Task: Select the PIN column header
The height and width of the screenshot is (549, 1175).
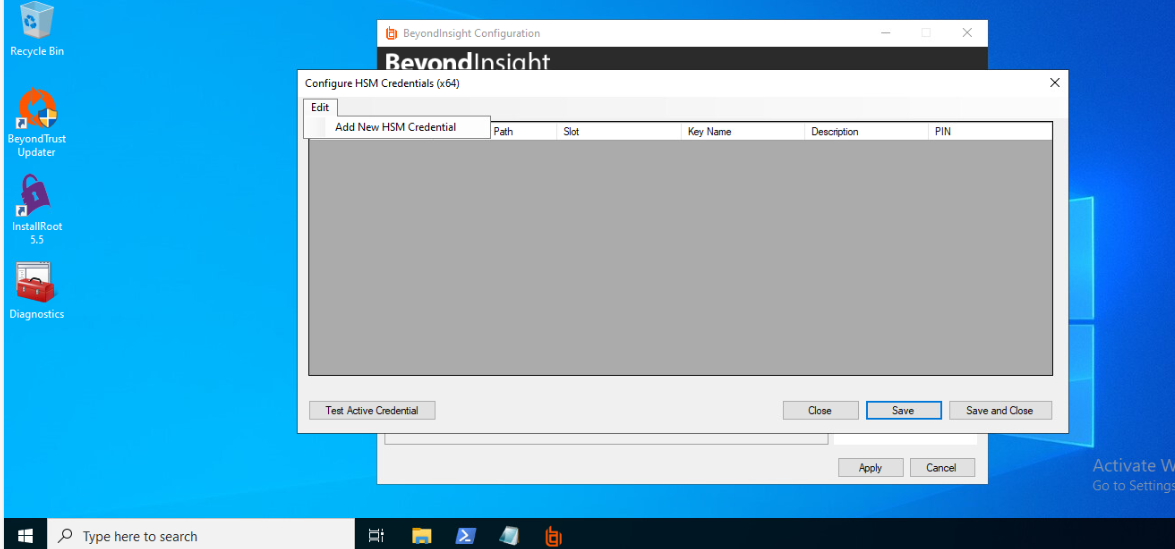Action: click(990, 131)
